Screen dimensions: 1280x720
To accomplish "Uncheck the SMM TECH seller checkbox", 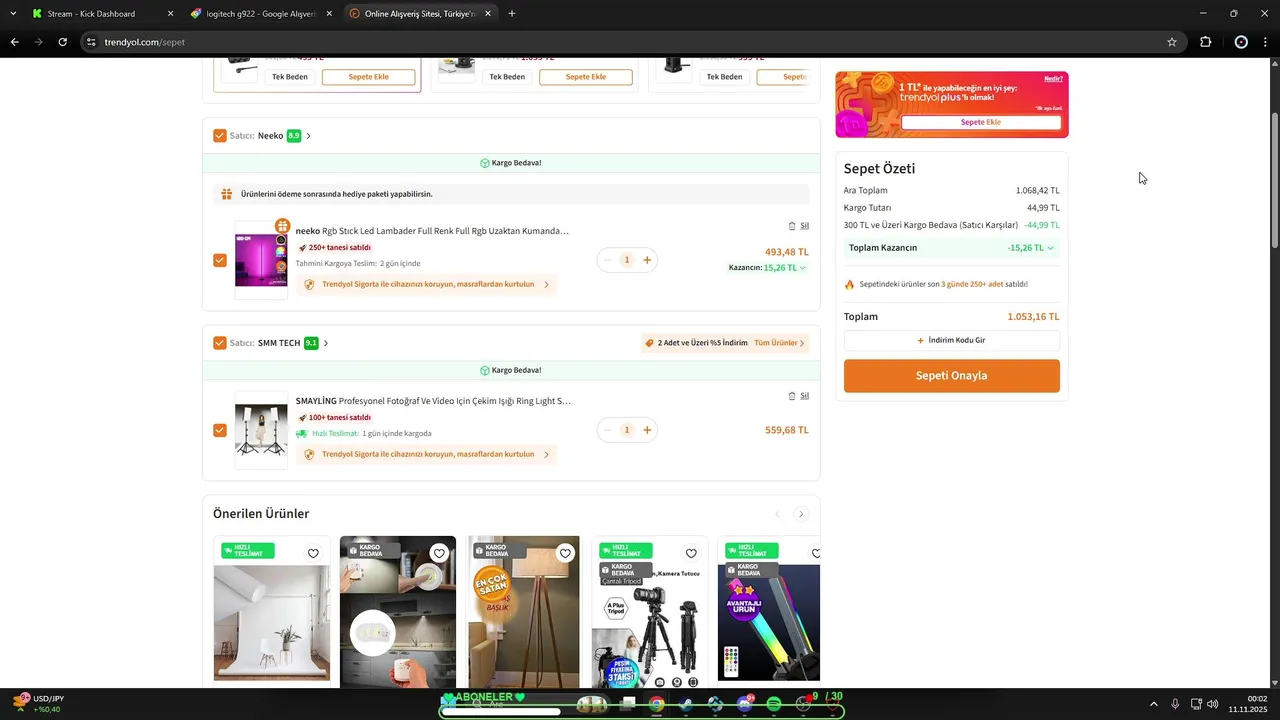I will click(x=220, y=343).
